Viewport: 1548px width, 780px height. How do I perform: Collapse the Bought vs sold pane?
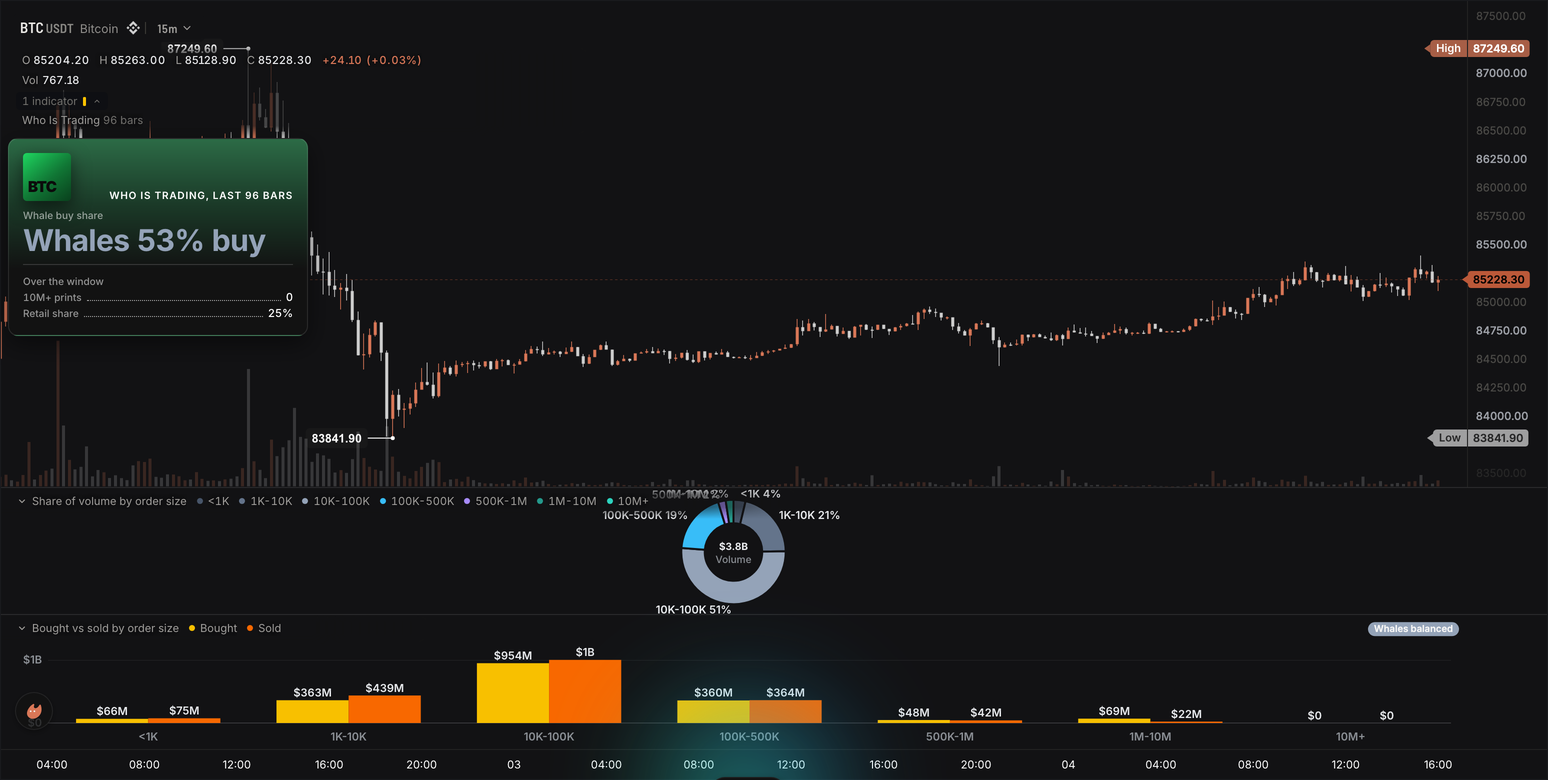(22, 628)
